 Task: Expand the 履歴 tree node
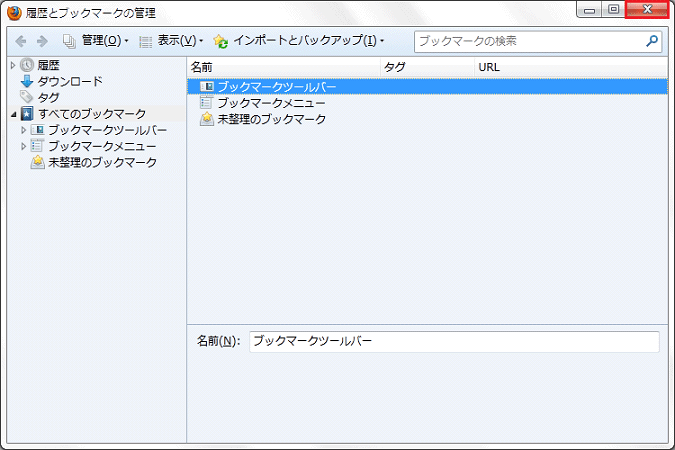pos(13,65)
